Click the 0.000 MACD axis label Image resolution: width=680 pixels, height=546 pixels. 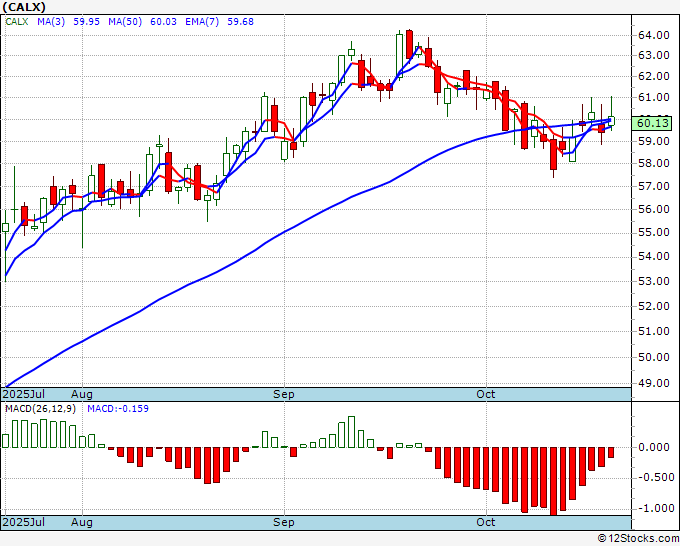(x=654, y=448)
